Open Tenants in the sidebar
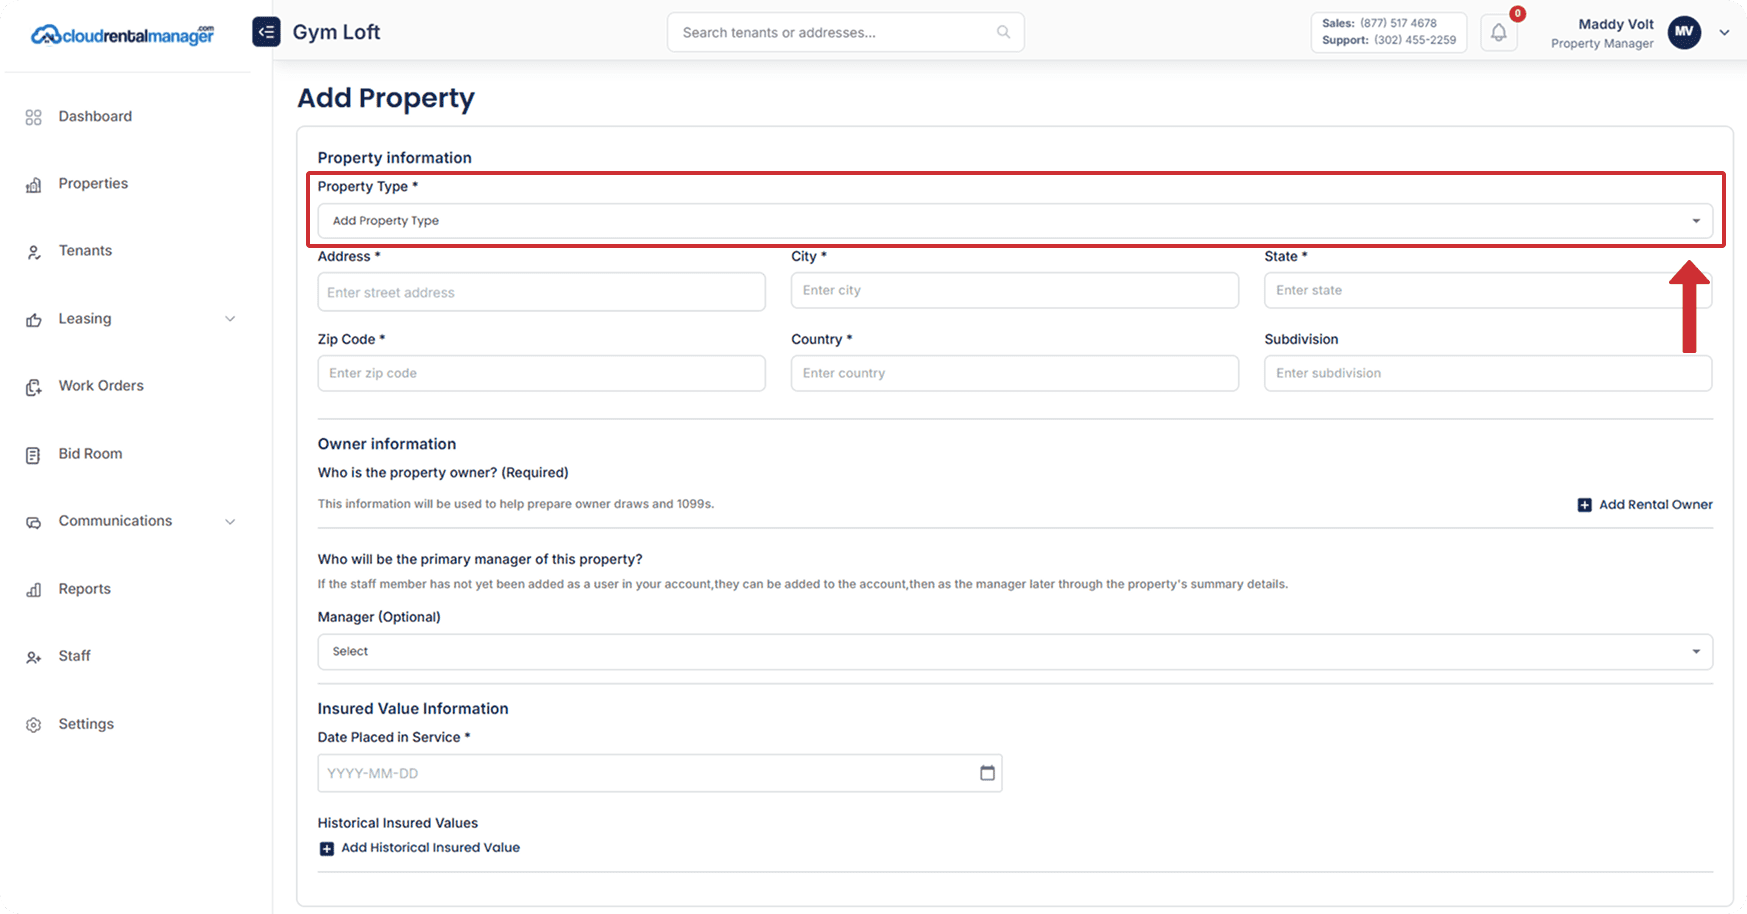 click(x=85, y=250)
